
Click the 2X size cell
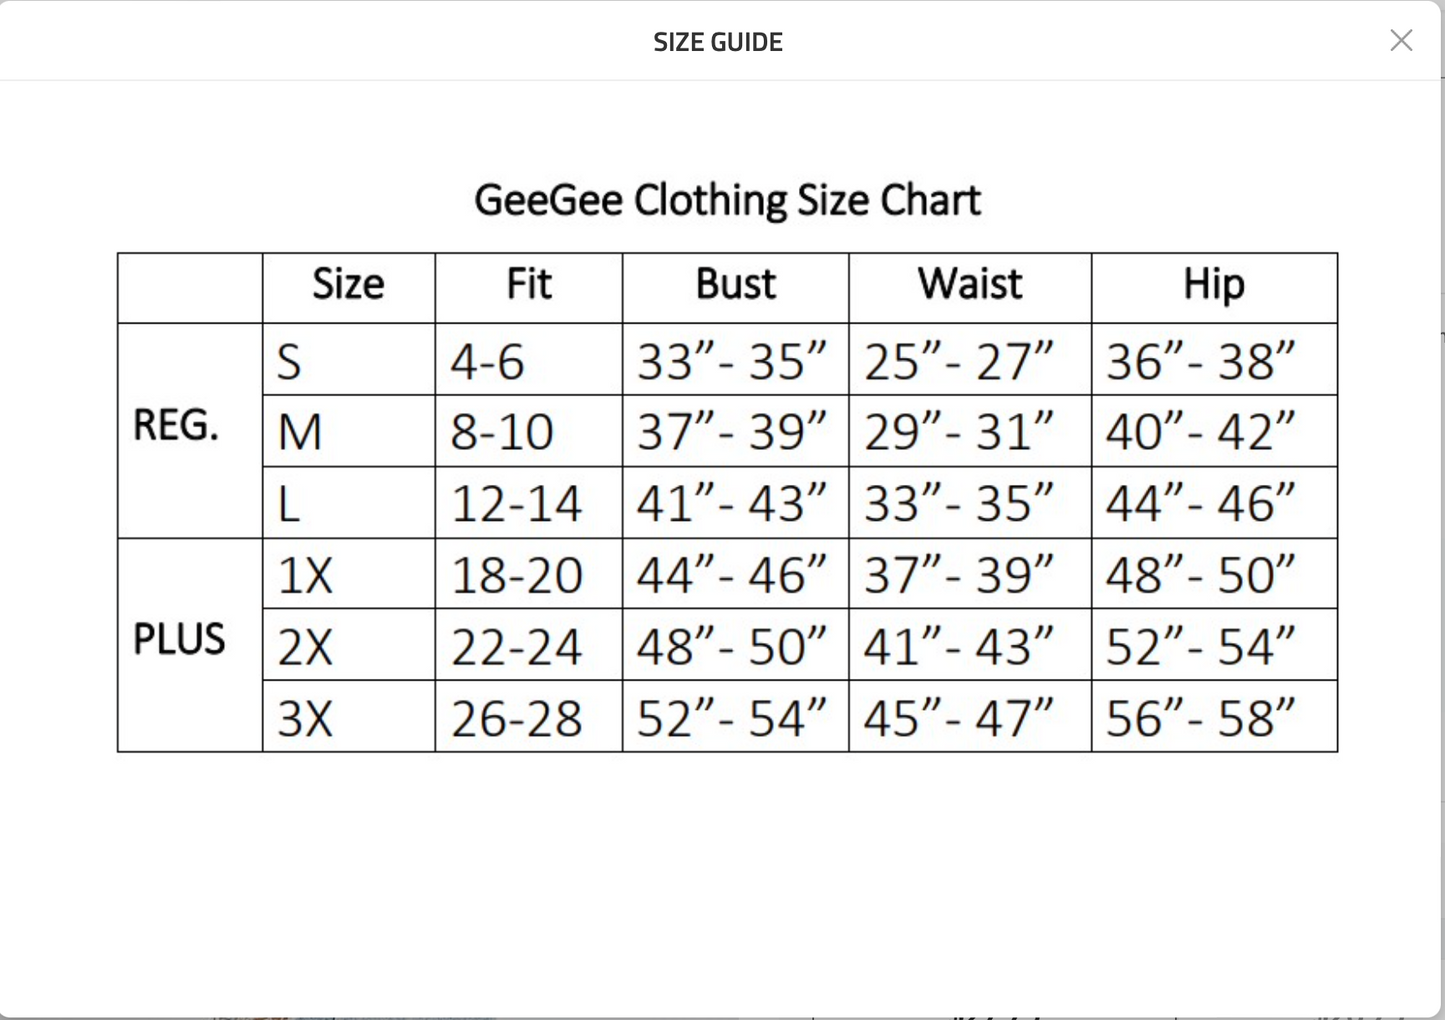305,648
